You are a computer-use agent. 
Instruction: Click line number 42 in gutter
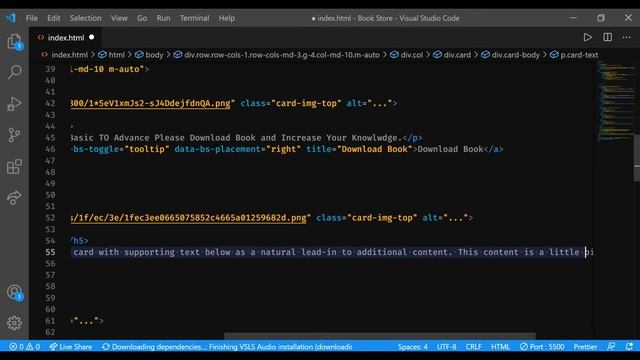click(x=50, y=103)
